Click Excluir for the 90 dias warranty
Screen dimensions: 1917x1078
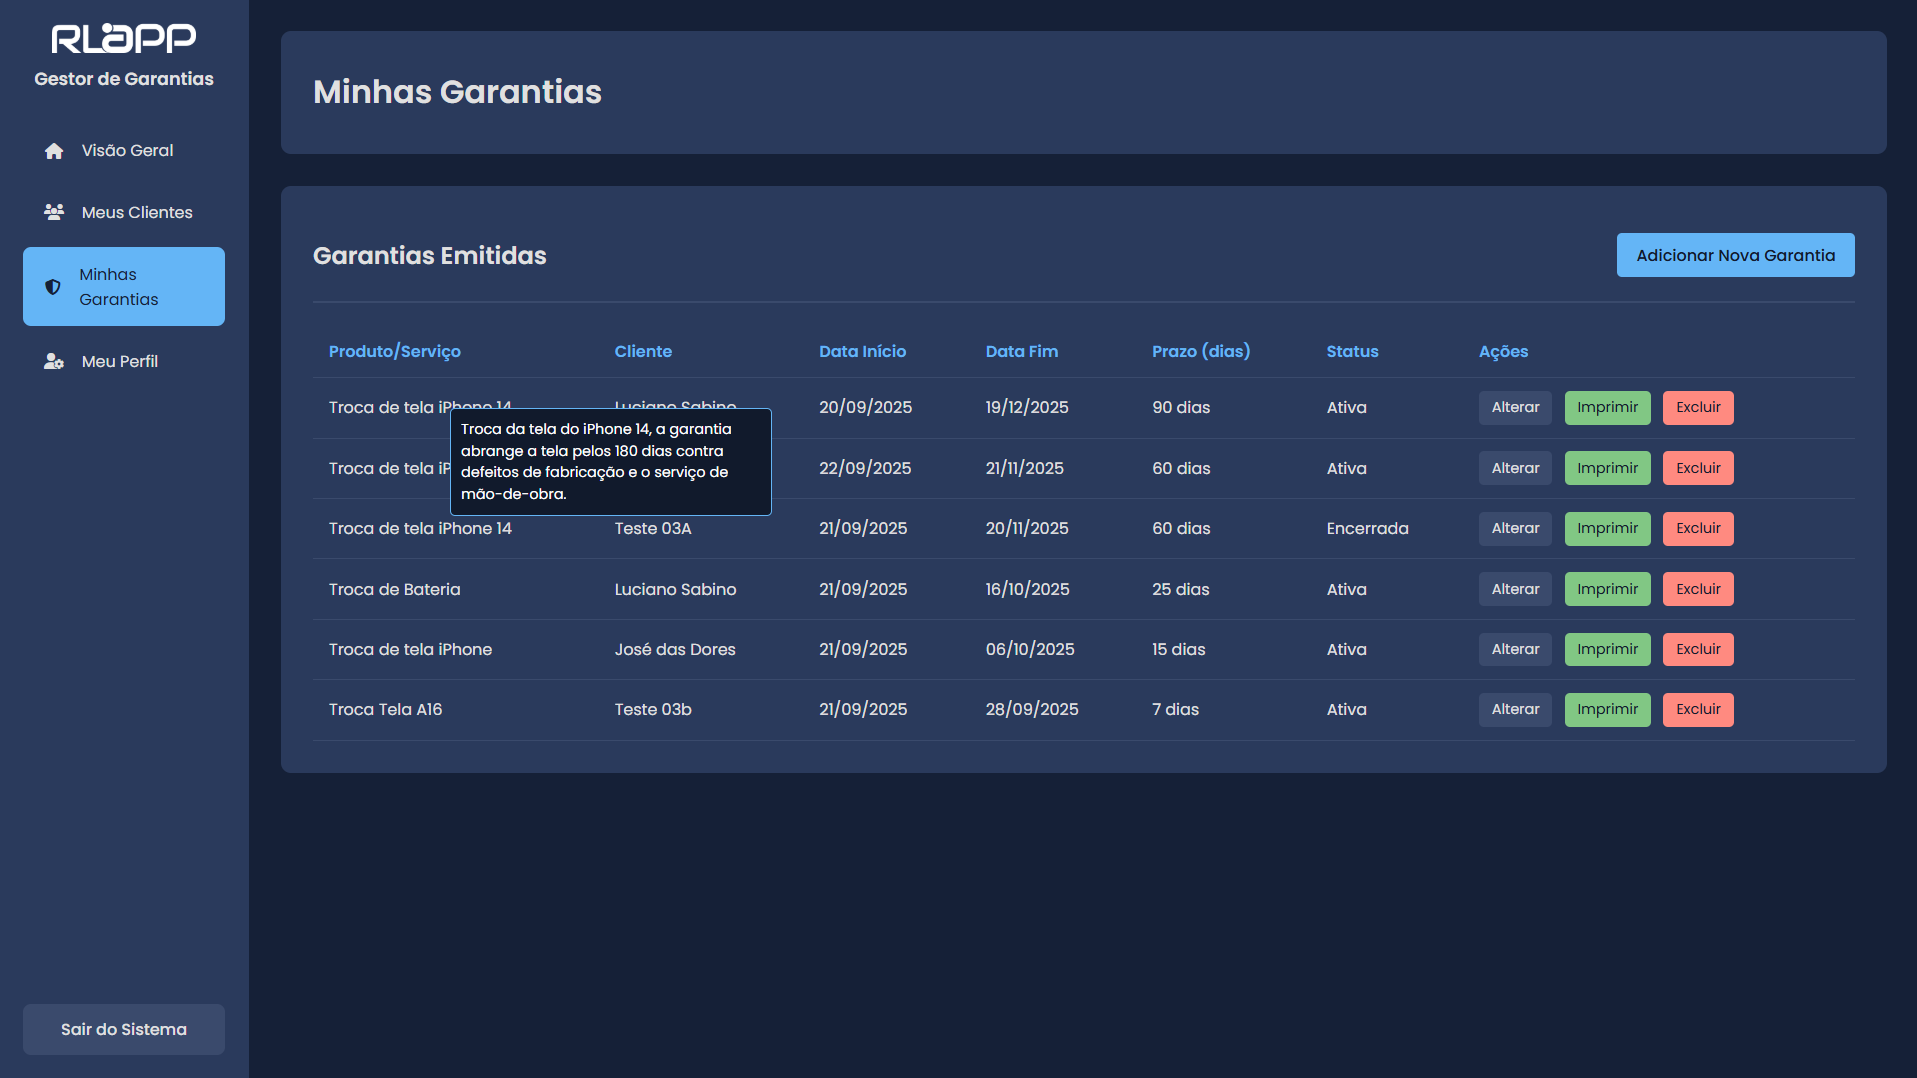[1697, 408]
